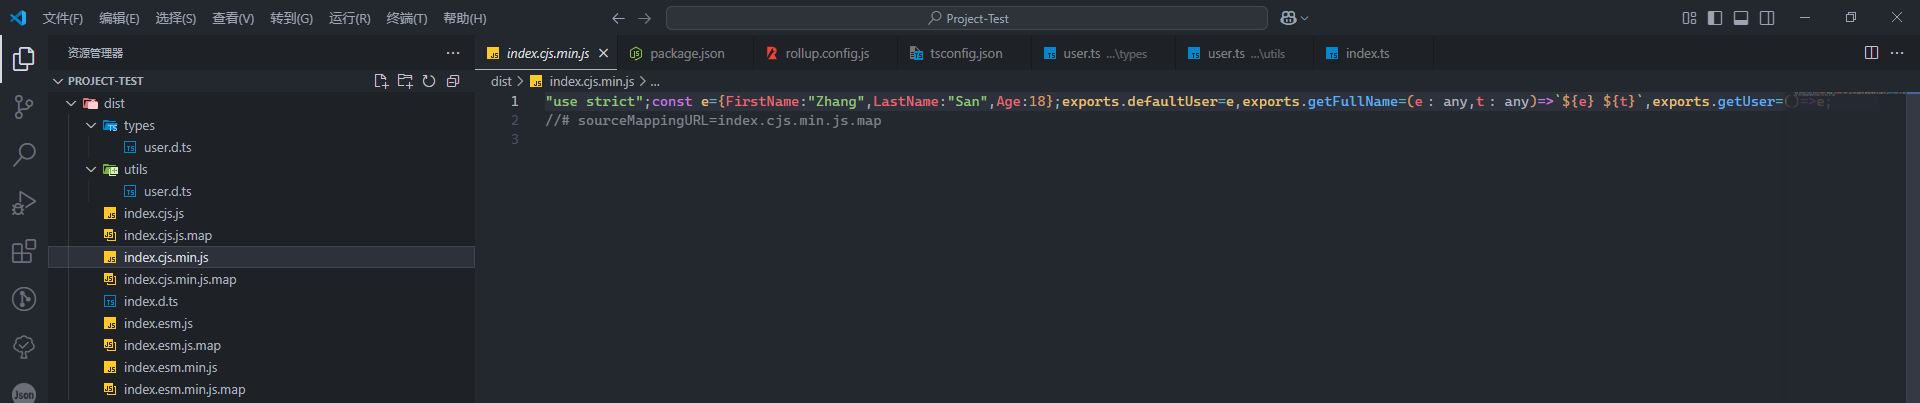This screenshot has width=1920, height=403.
Task: Click the New Folder icon in explorer
Action: coord(405,81)
